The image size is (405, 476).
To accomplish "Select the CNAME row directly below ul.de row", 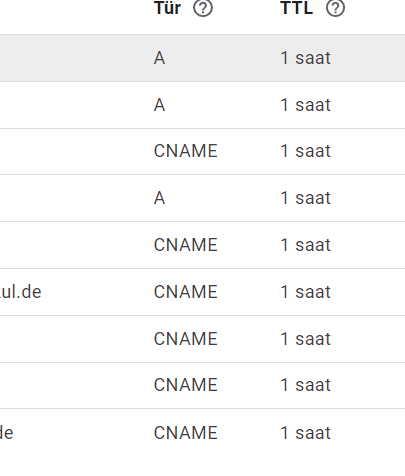I will (x=202, y=339).
